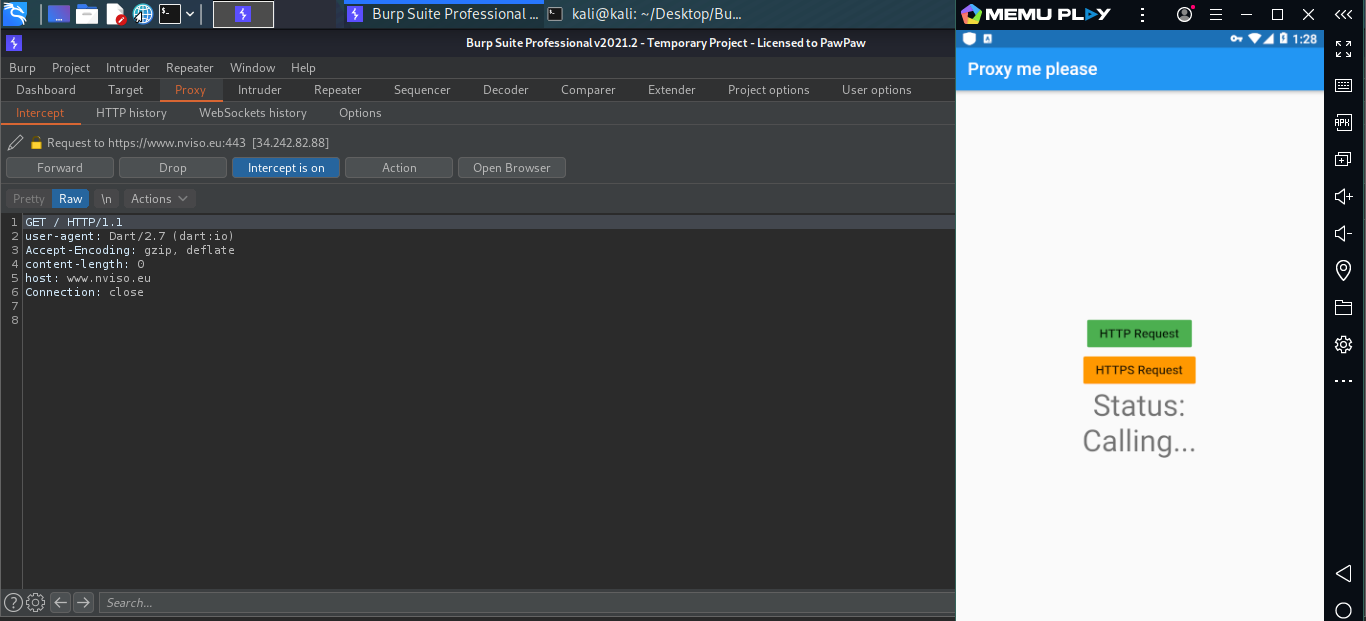Open the MEmu three-dot options menu

(1142, 15)
